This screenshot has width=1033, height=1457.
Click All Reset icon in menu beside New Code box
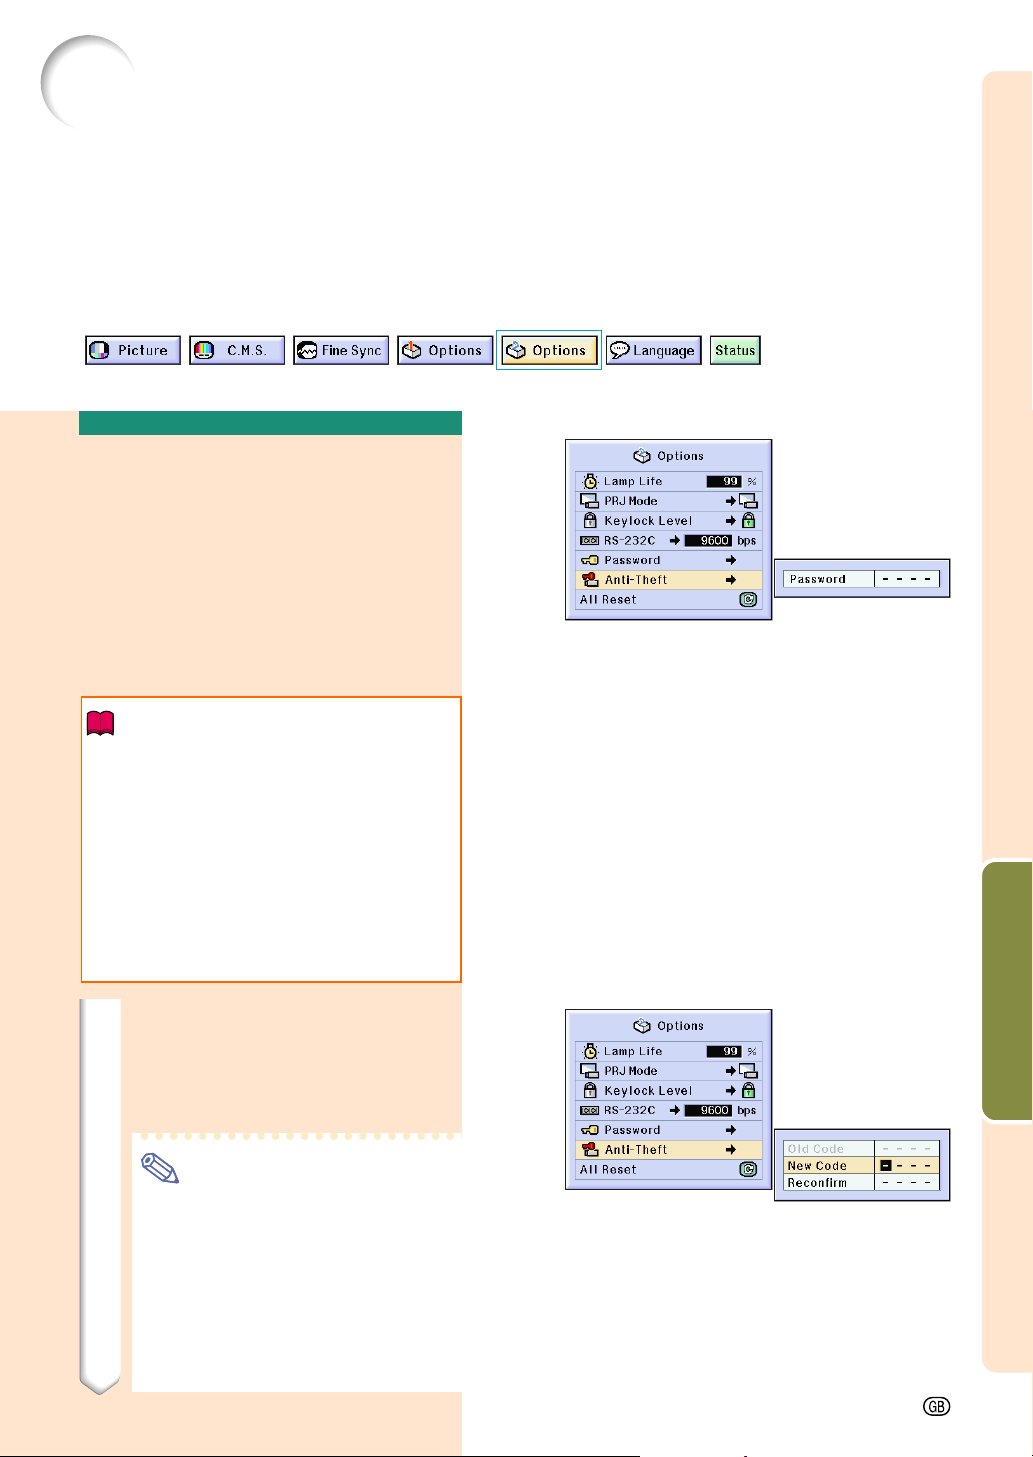coord(748,1170)
